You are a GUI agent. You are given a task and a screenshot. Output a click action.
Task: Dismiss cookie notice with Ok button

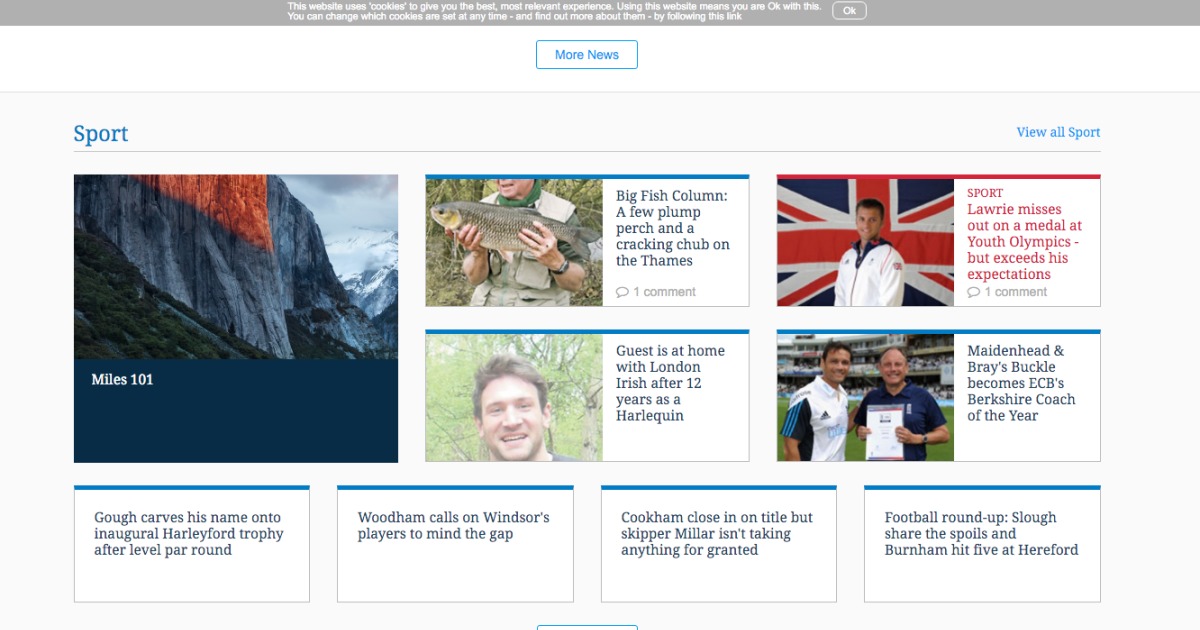click(x=848, y=11)
